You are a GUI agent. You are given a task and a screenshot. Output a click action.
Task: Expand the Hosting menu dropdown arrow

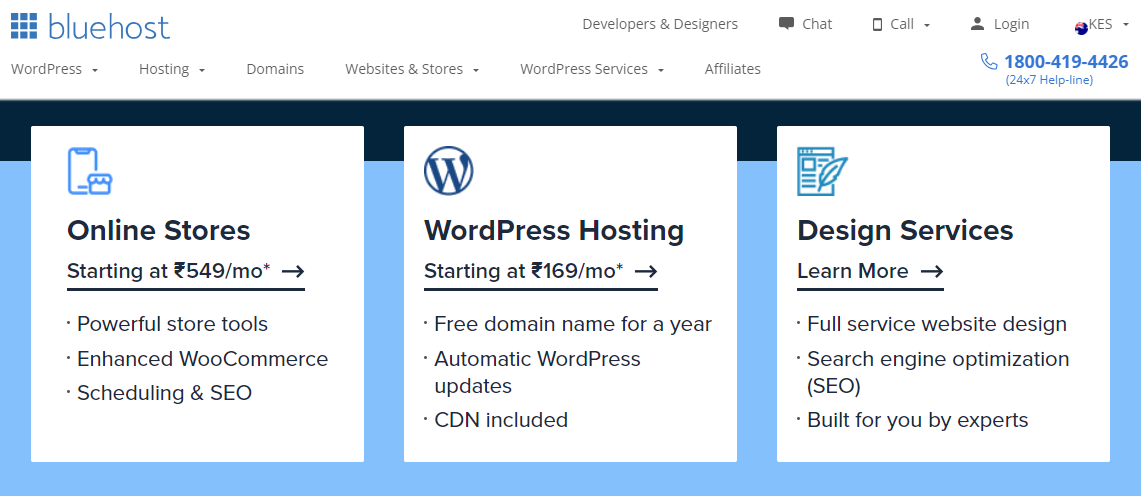pyautogui.click(x=202, y=71)
